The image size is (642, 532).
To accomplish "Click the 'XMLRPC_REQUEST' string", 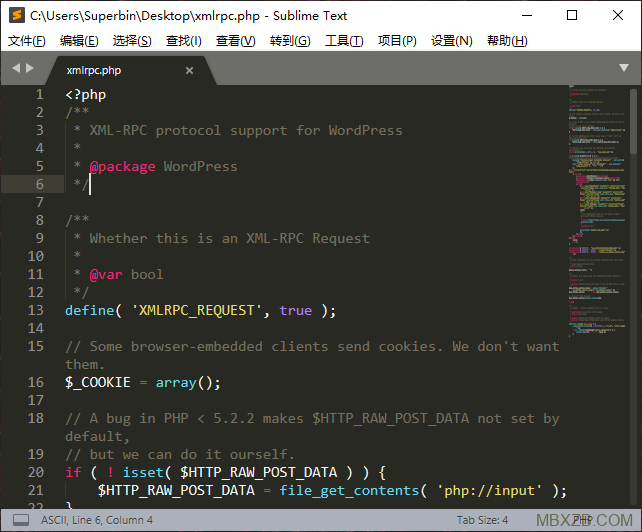I will pos(197,310).
